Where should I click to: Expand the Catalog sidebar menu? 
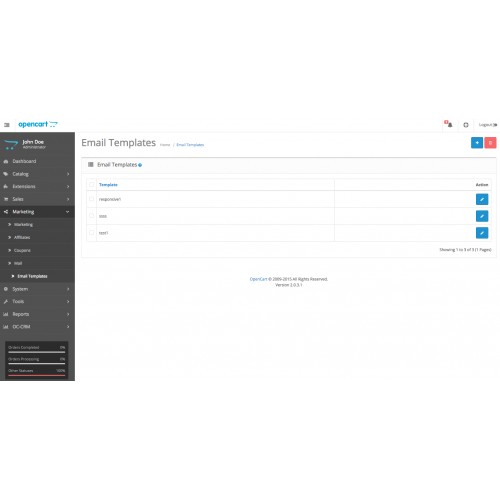pos(37,174)
